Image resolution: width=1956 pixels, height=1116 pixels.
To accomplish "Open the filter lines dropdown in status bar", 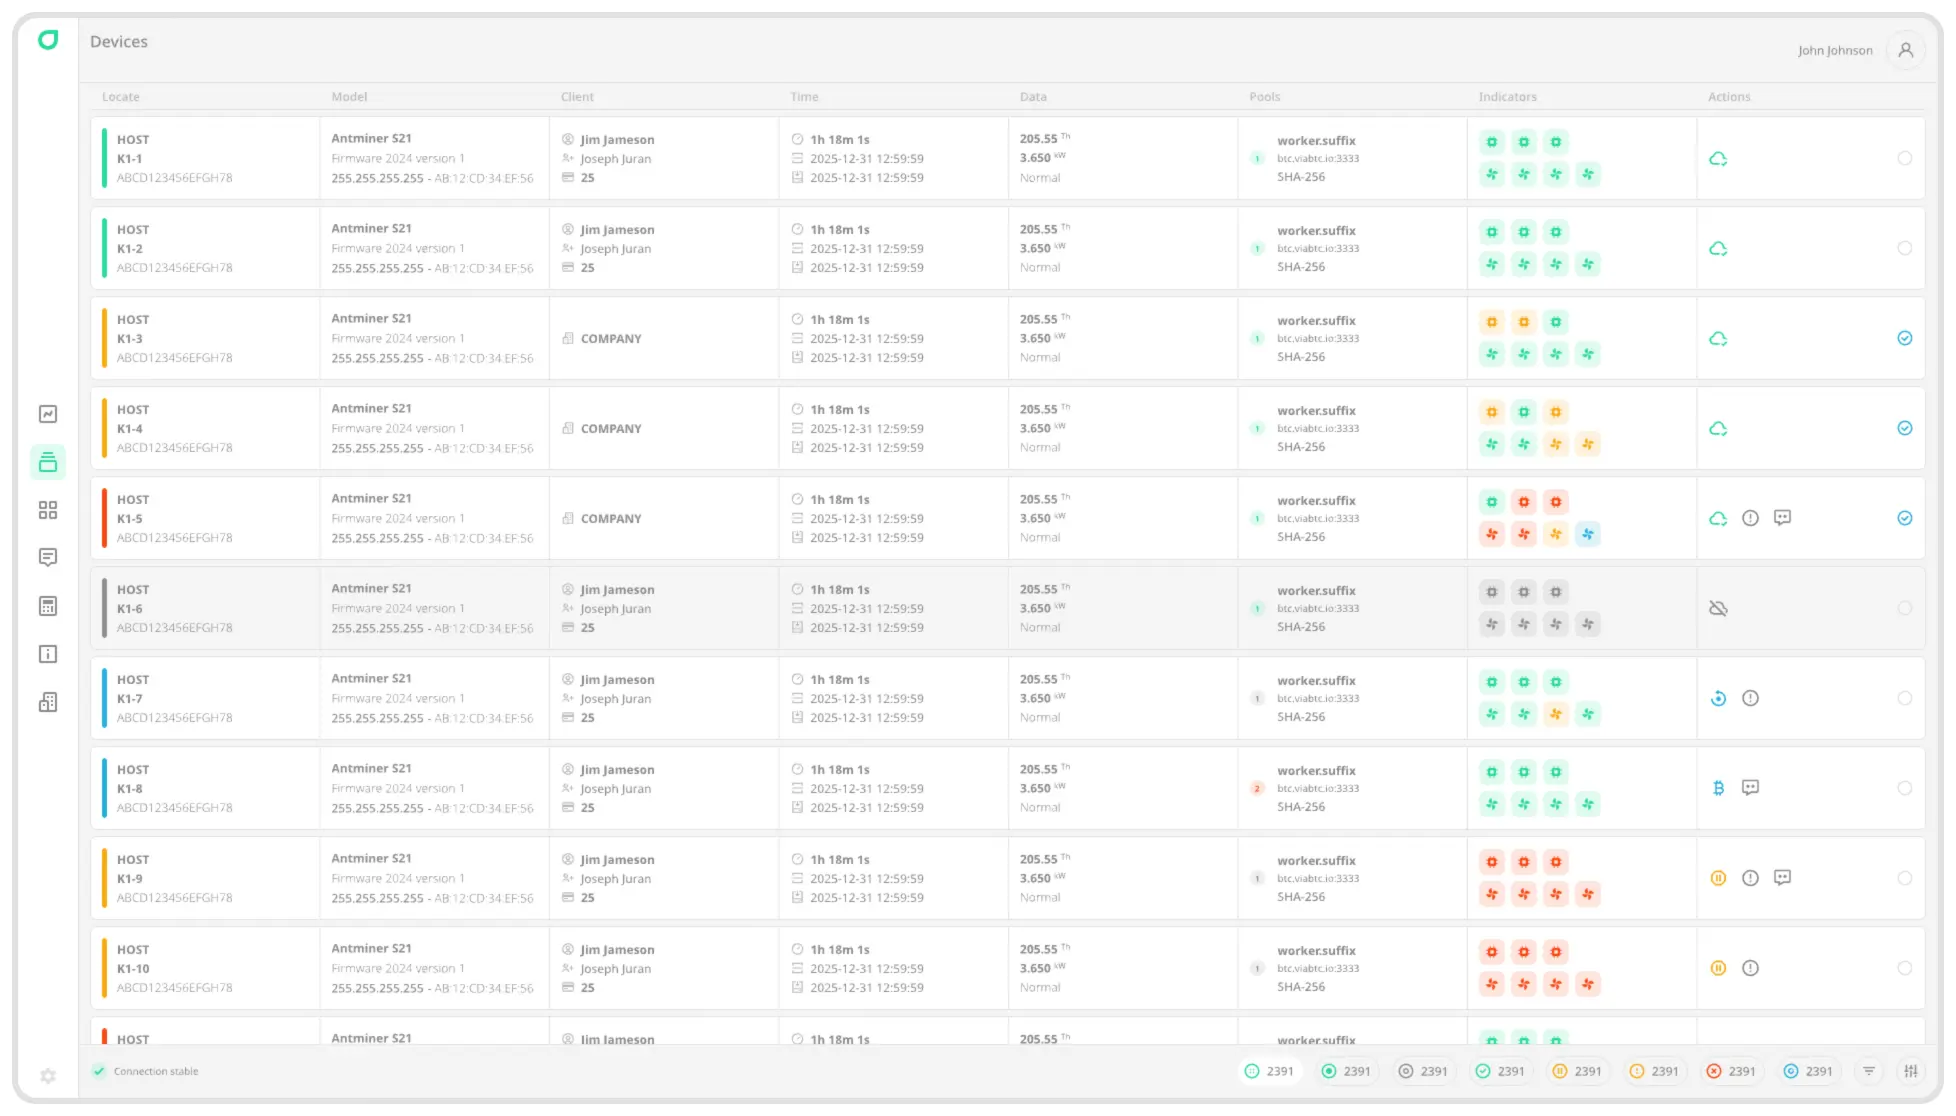I will pos(1868,1071).
